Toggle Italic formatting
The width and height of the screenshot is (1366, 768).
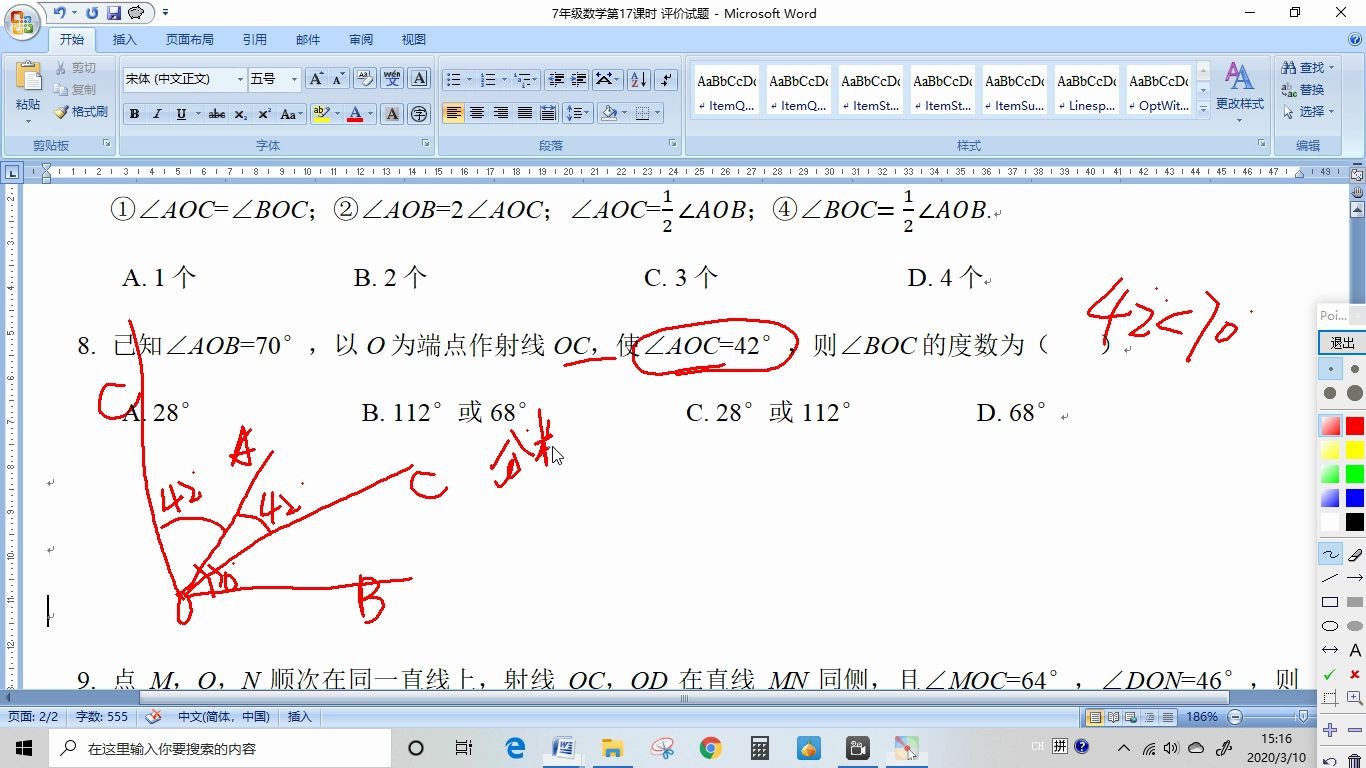[157, 114]
